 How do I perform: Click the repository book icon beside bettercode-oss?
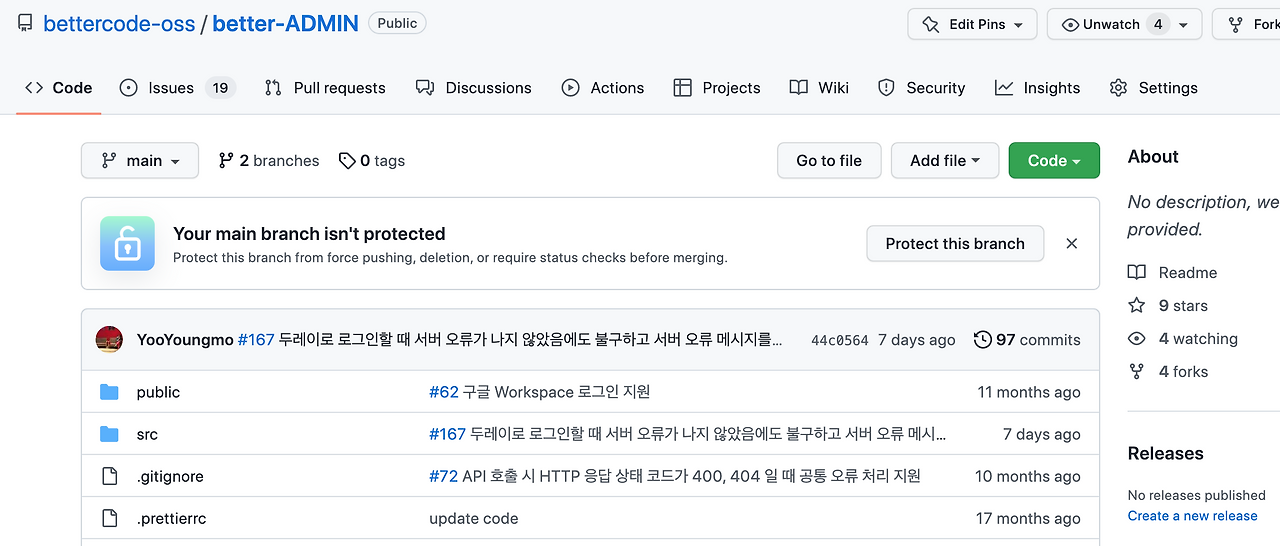click(25, 23)
